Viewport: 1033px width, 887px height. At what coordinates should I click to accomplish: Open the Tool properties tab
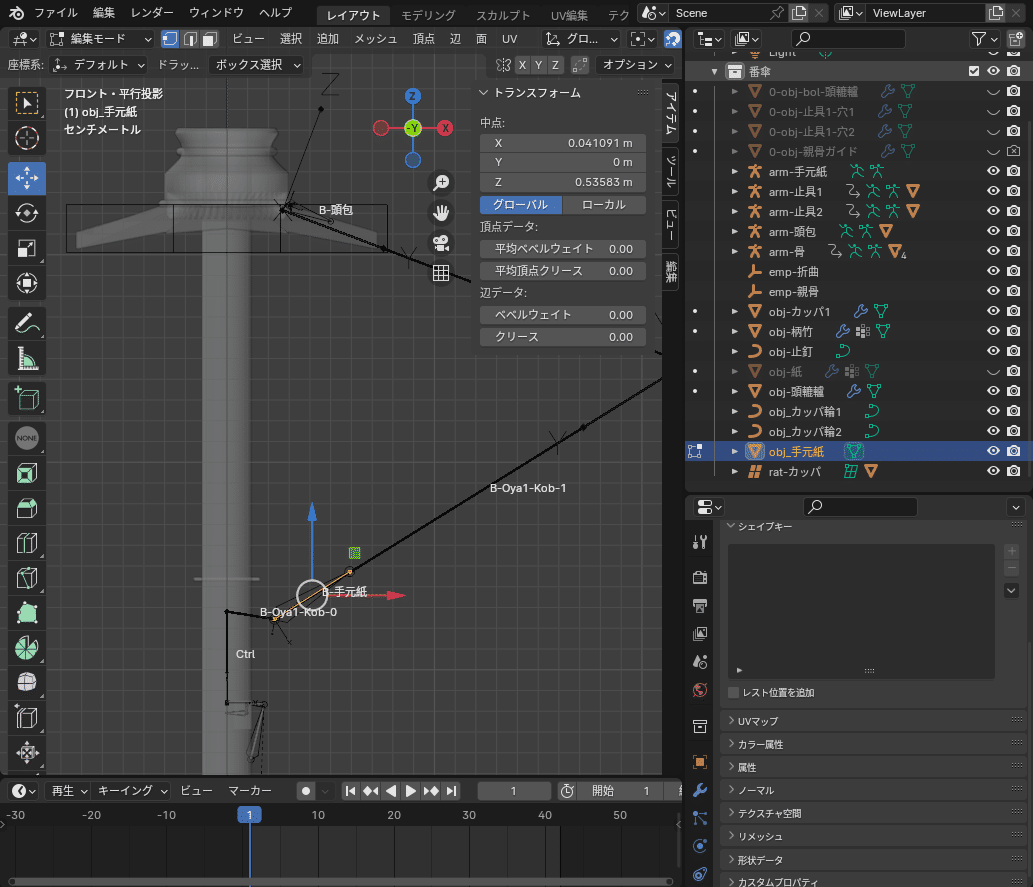pyautogui.click(x=700, y=542)
